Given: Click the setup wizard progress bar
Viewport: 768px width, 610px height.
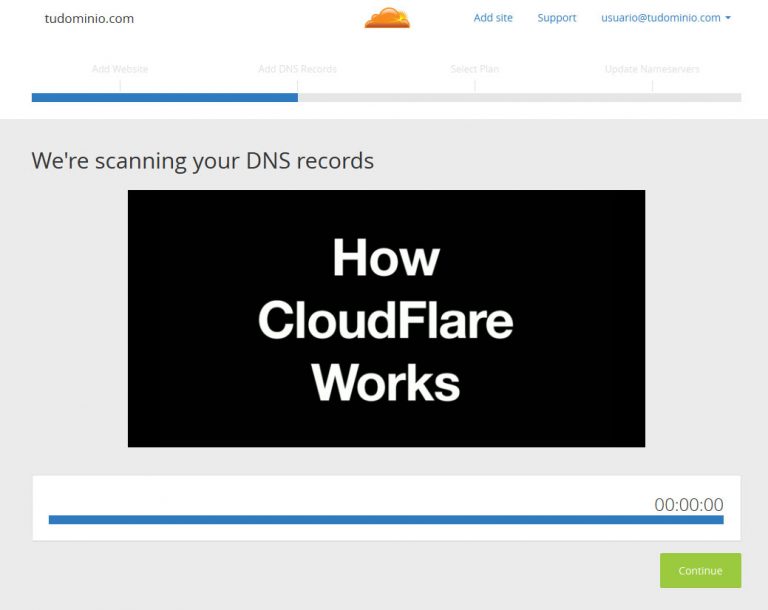Looking at the screenshot, I should pyautogui.click(x=386, y=98).
